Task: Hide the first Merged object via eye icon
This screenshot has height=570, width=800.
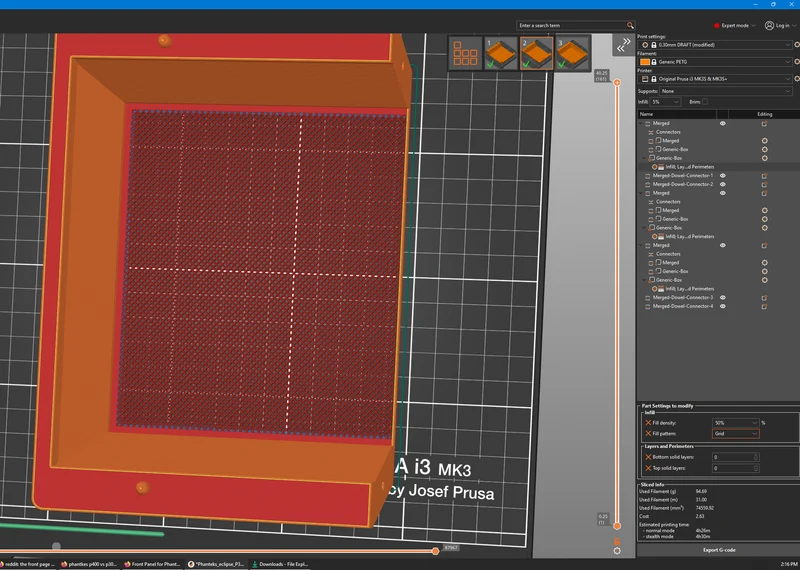Action: [722, 123]
